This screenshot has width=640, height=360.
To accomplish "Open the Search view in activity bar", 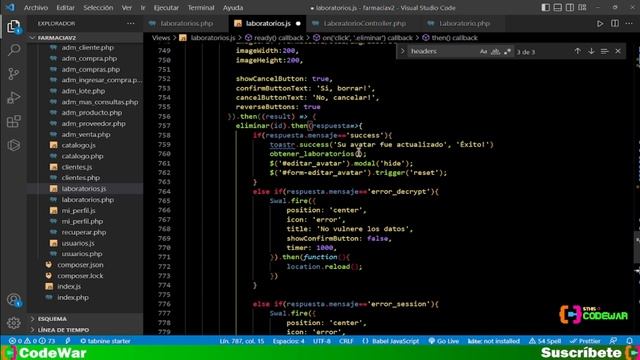I will [13, 50].
